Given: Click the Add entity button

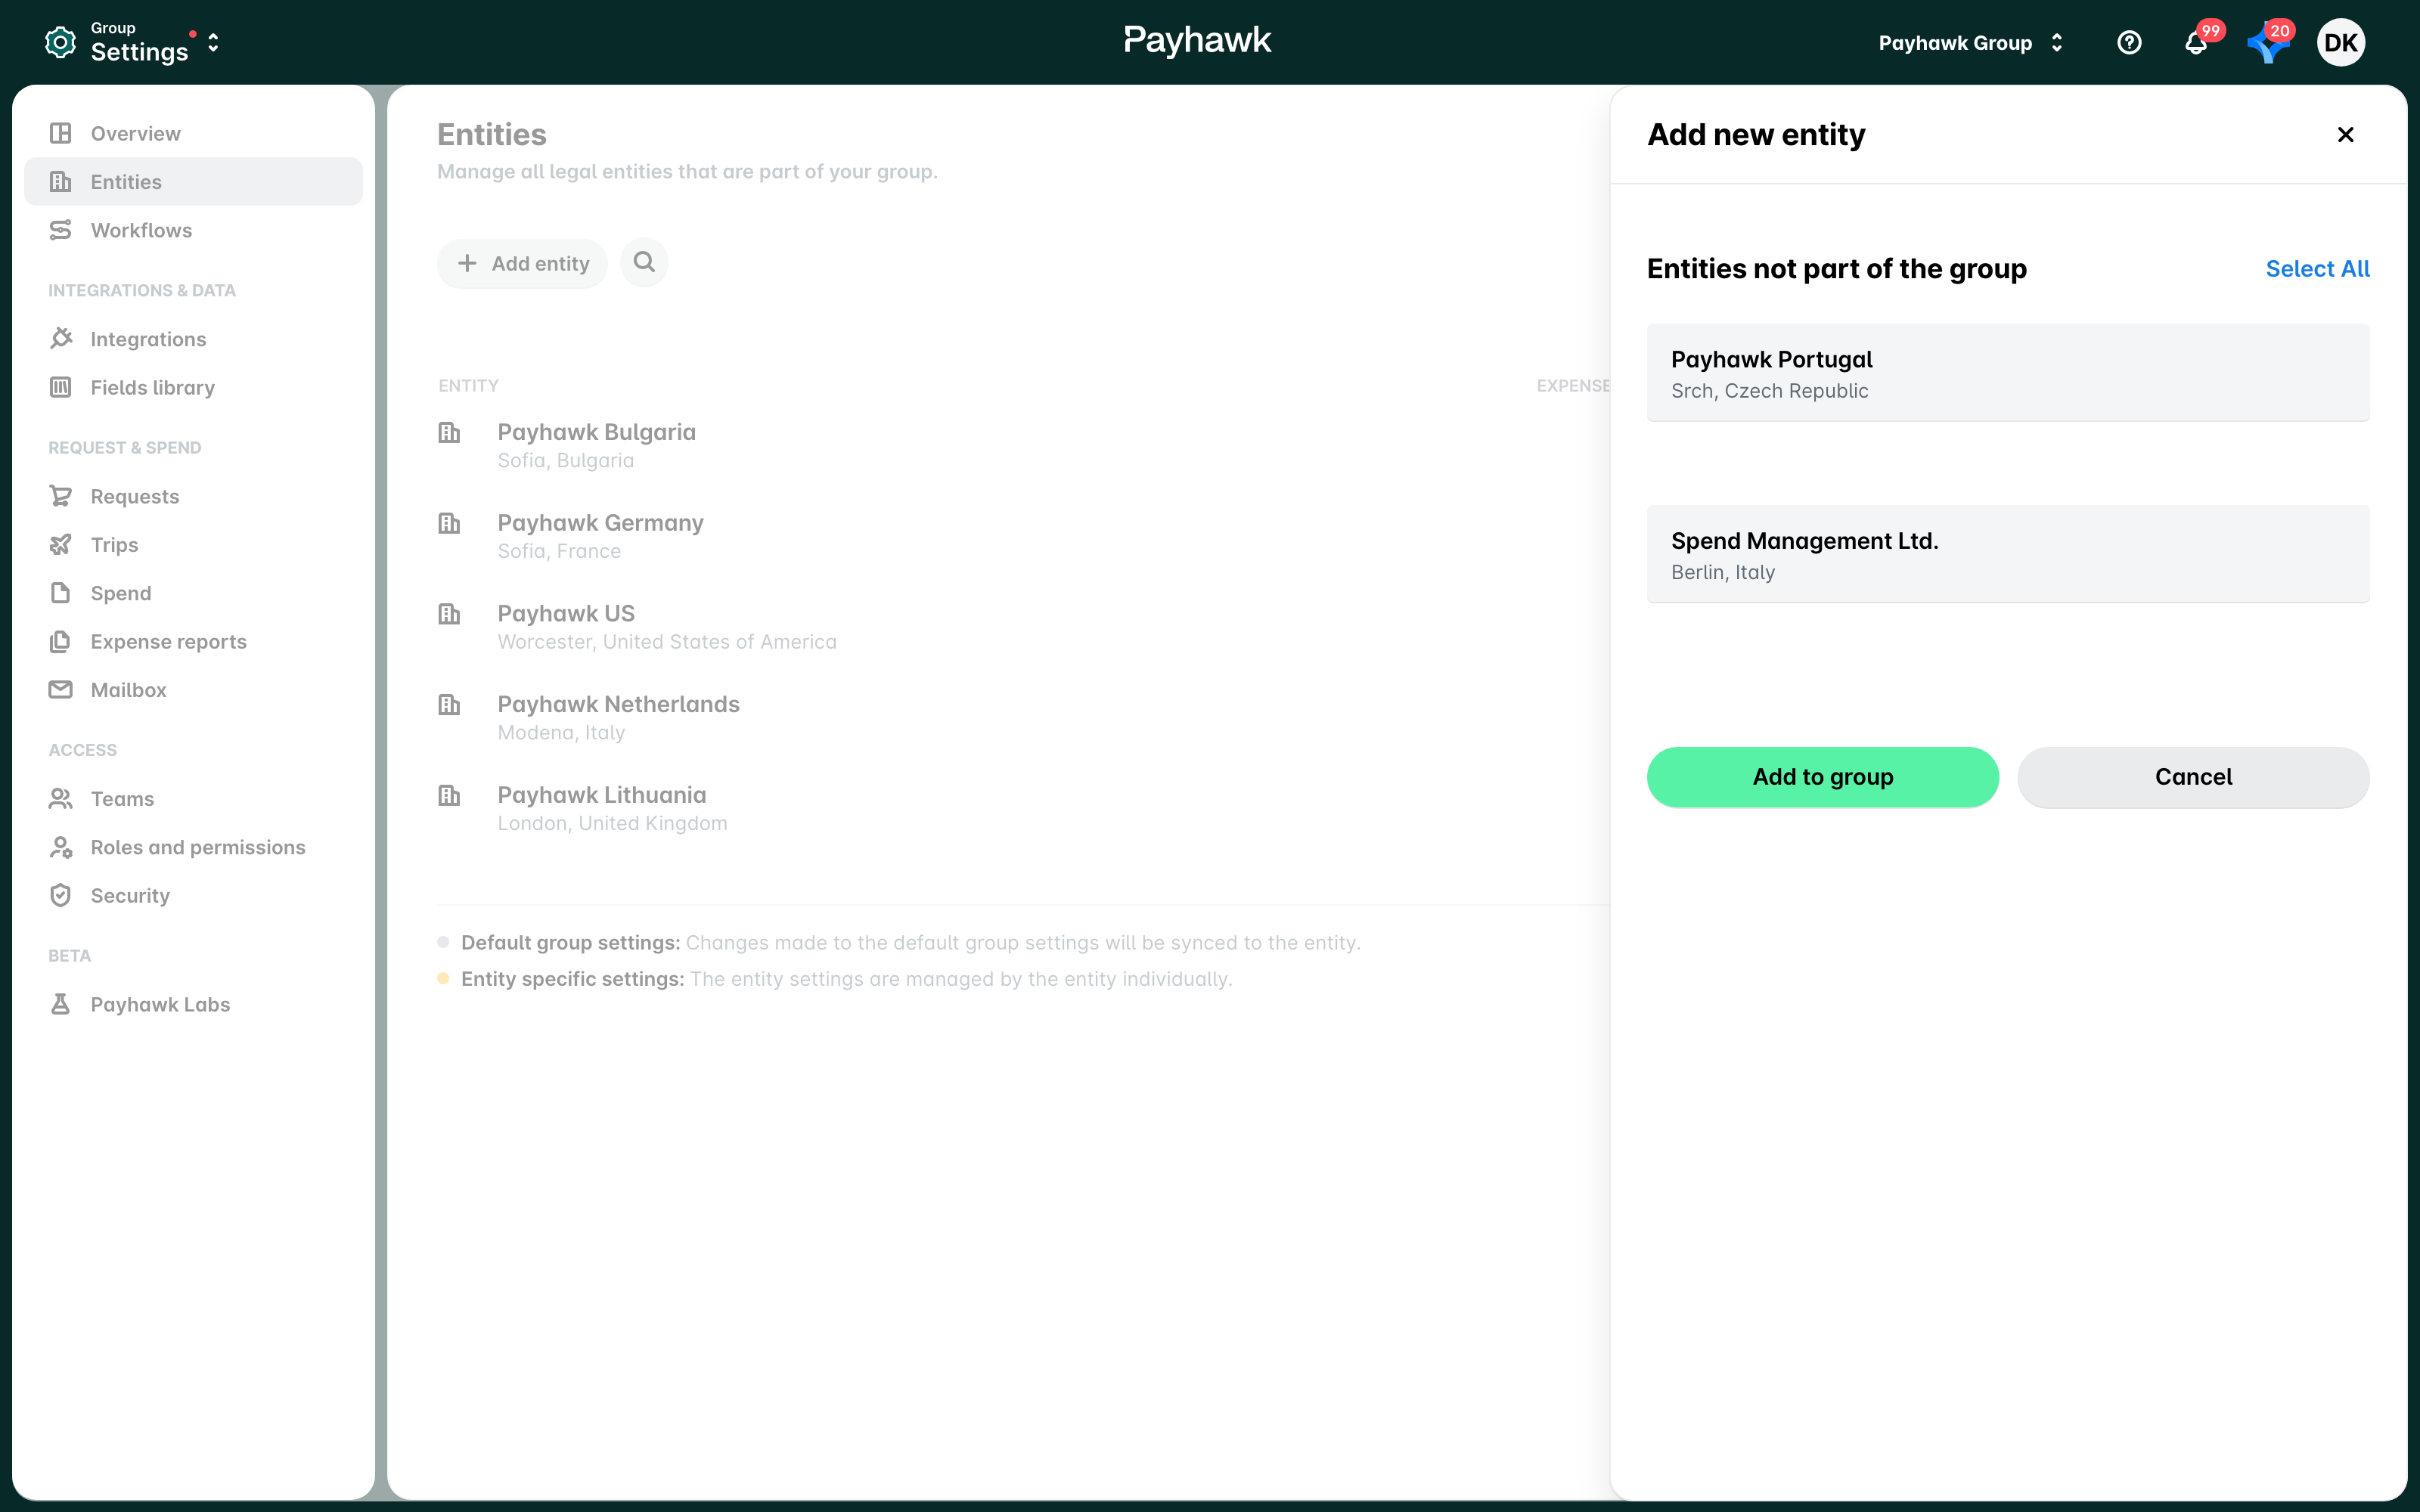Looking at the screenshot, I should 522,263.
